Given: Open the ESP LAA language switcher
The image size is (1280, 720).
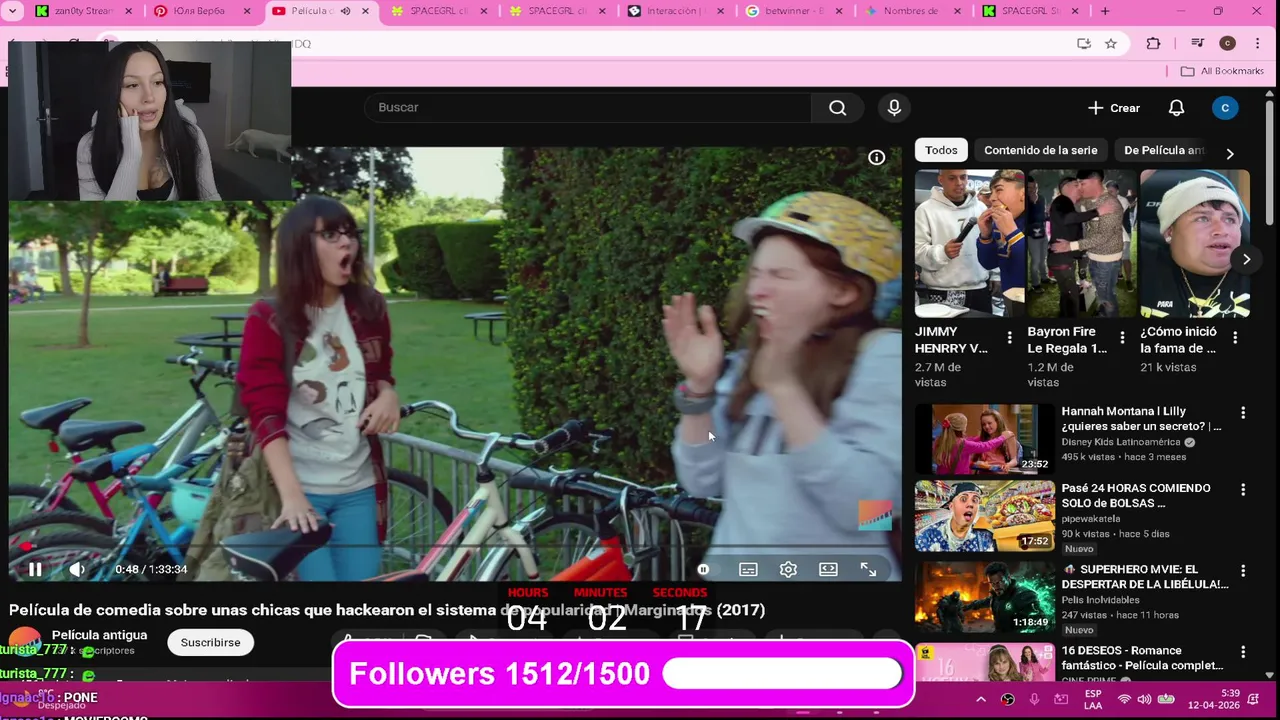Looking at the screenshot, I should pos(1093,699).
